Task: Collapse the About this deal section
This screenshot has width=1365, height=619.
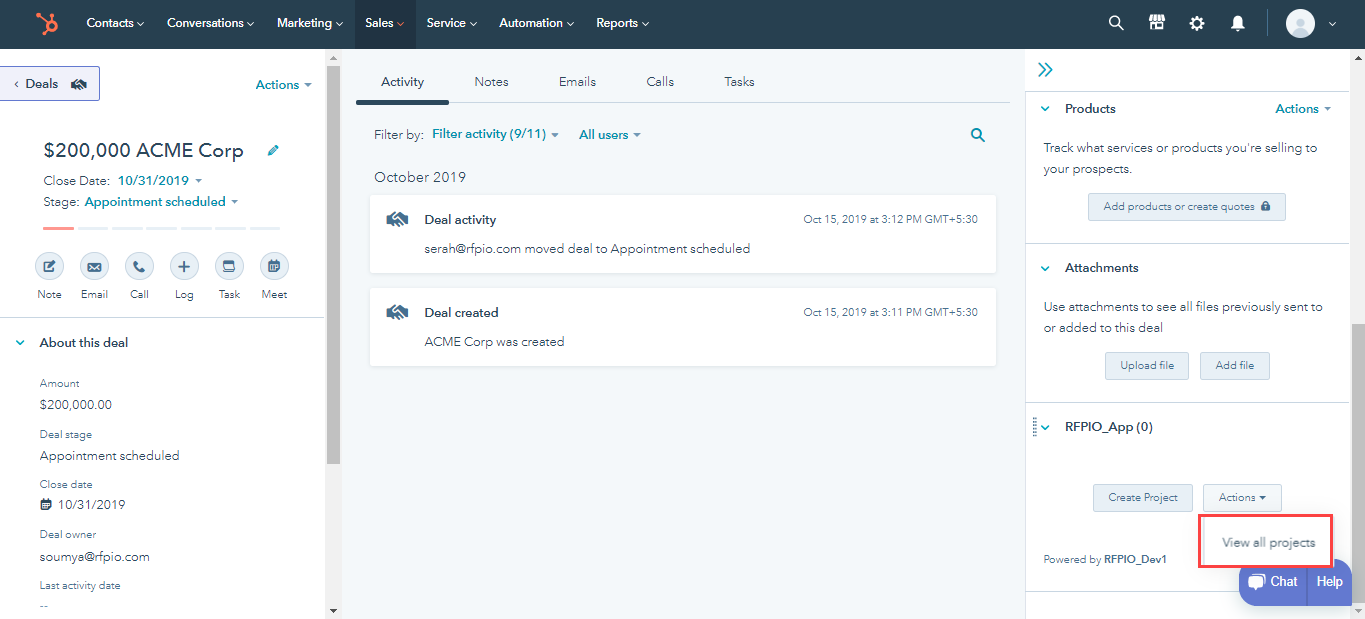Action: click(20, 343)
